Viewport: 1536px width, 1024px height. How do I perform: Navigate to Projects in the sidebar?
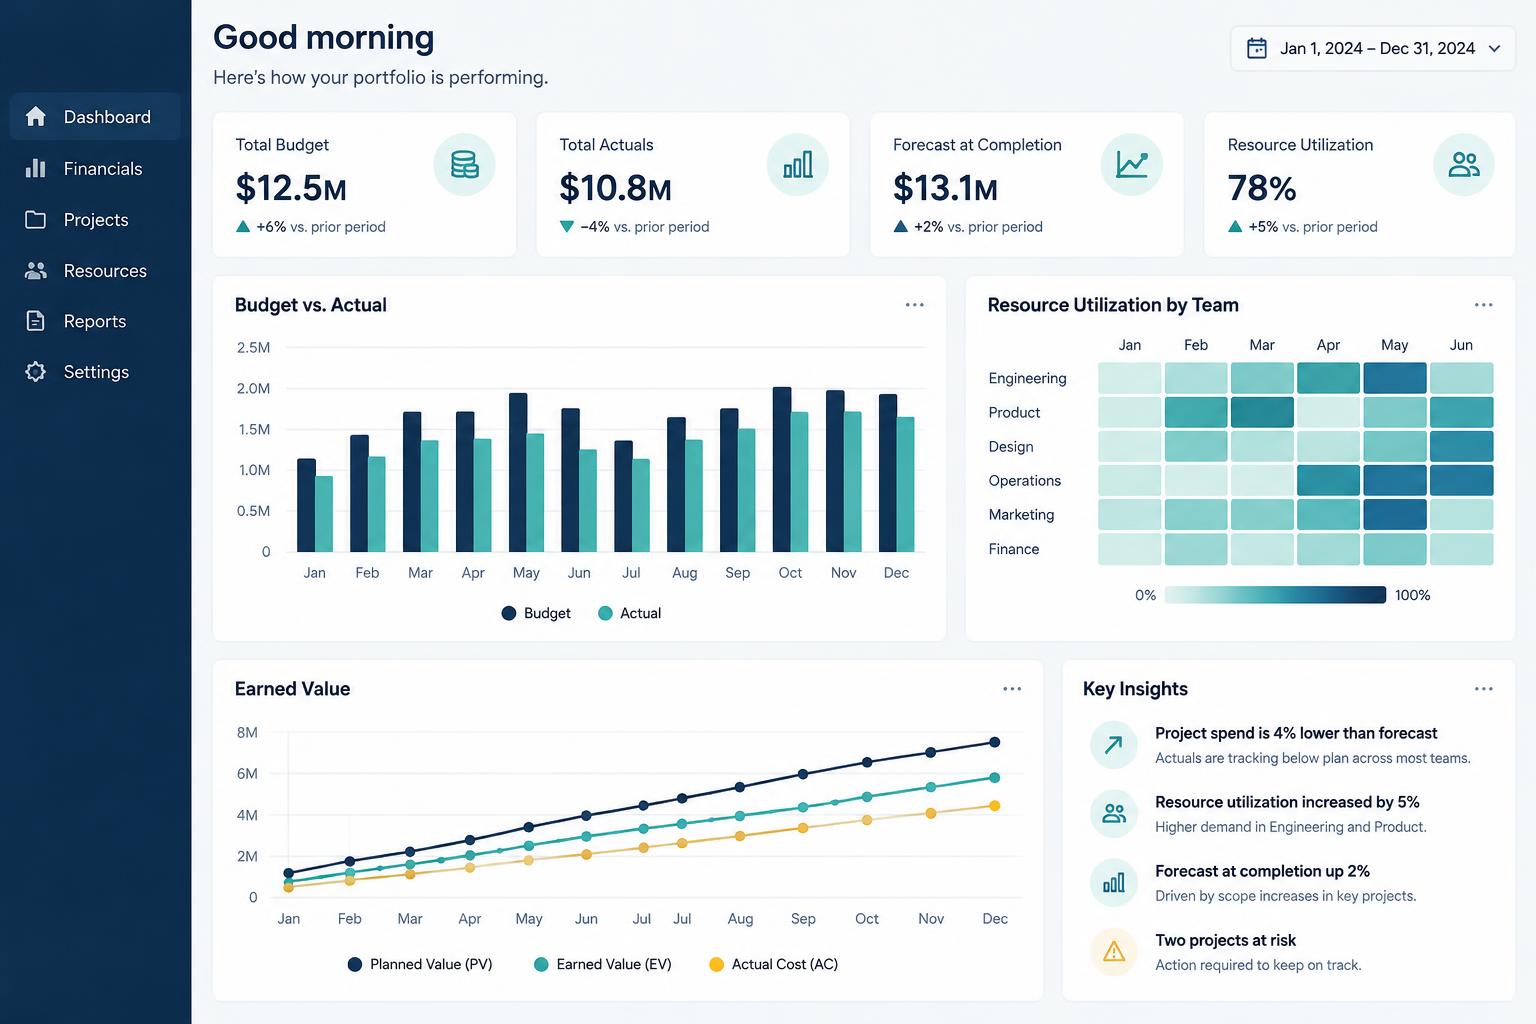[95, 219]
